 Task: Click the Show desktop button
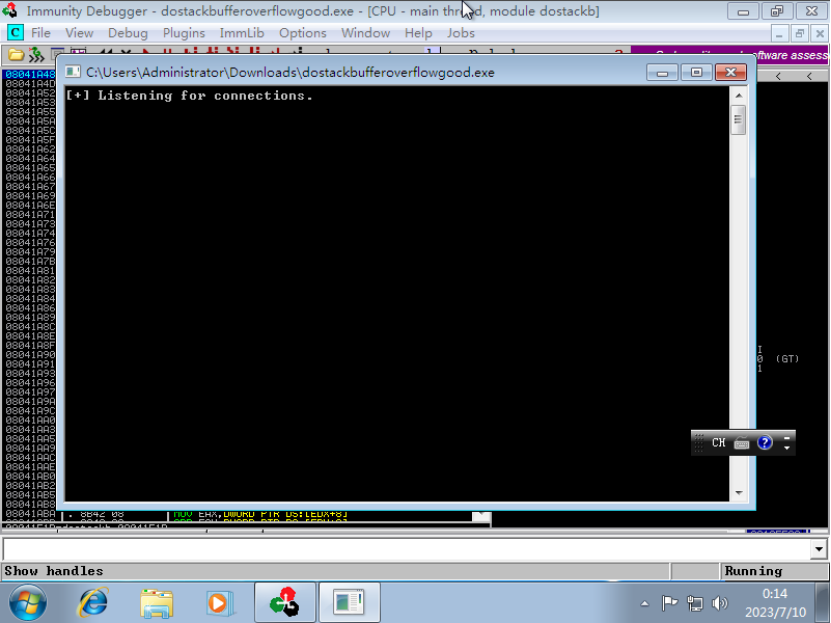coord(824,603)
